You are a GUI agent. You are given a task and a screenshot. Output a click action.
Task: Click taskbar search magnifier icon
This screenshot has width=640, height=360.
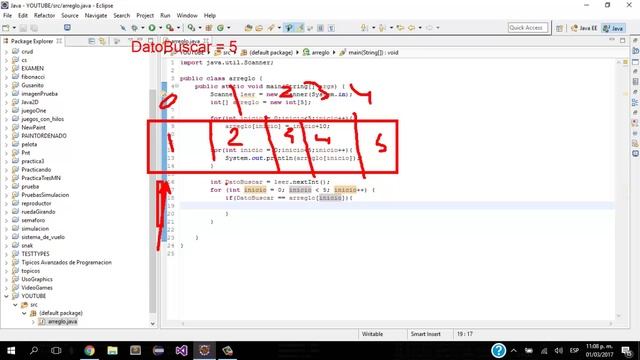(34, 351)
